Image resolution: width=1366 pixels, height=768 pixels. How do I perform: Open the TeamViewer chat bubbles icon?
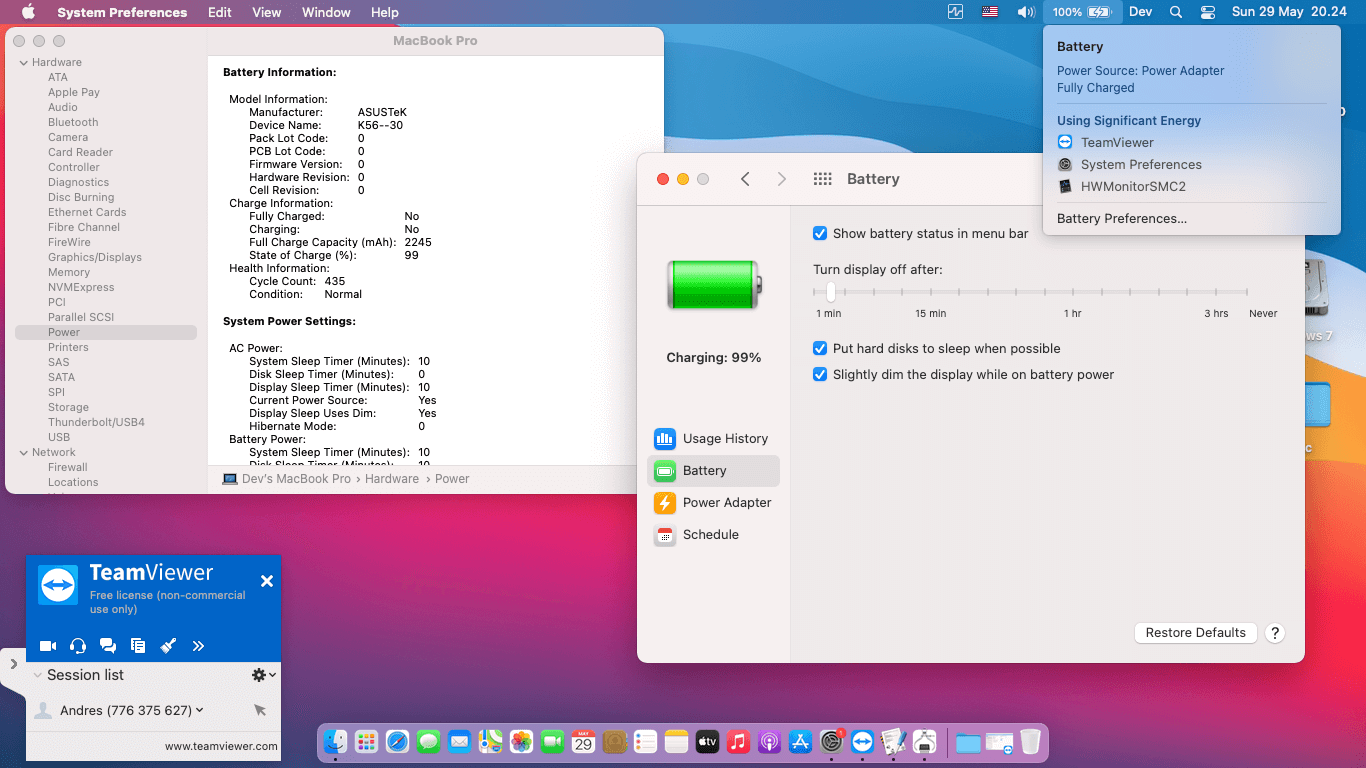(108, 646)
